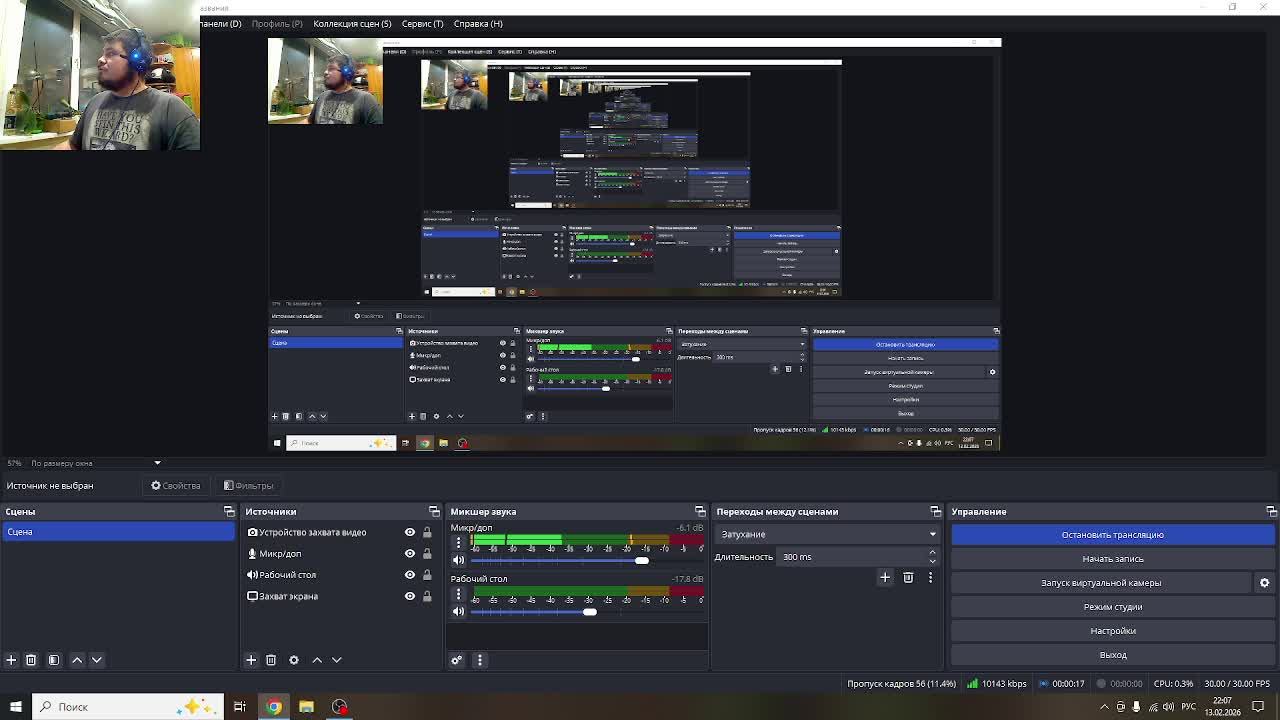
Task: Decrease transition duration with the down arrow
Action: click(932, 561)
